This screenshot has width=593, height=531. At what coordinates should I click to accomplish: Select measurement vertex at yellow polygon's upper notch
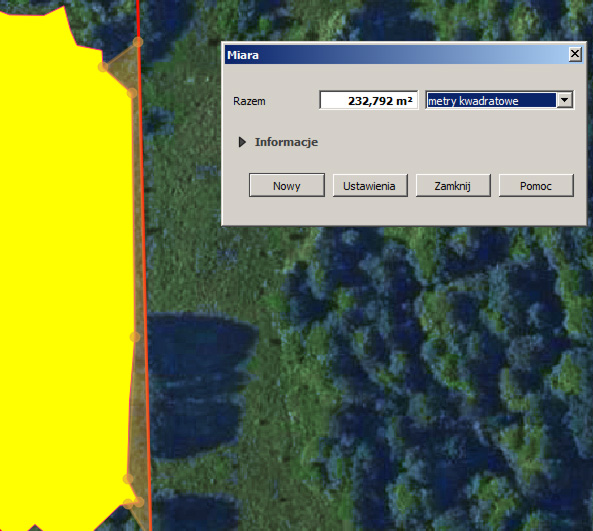(x=103, y=67)
